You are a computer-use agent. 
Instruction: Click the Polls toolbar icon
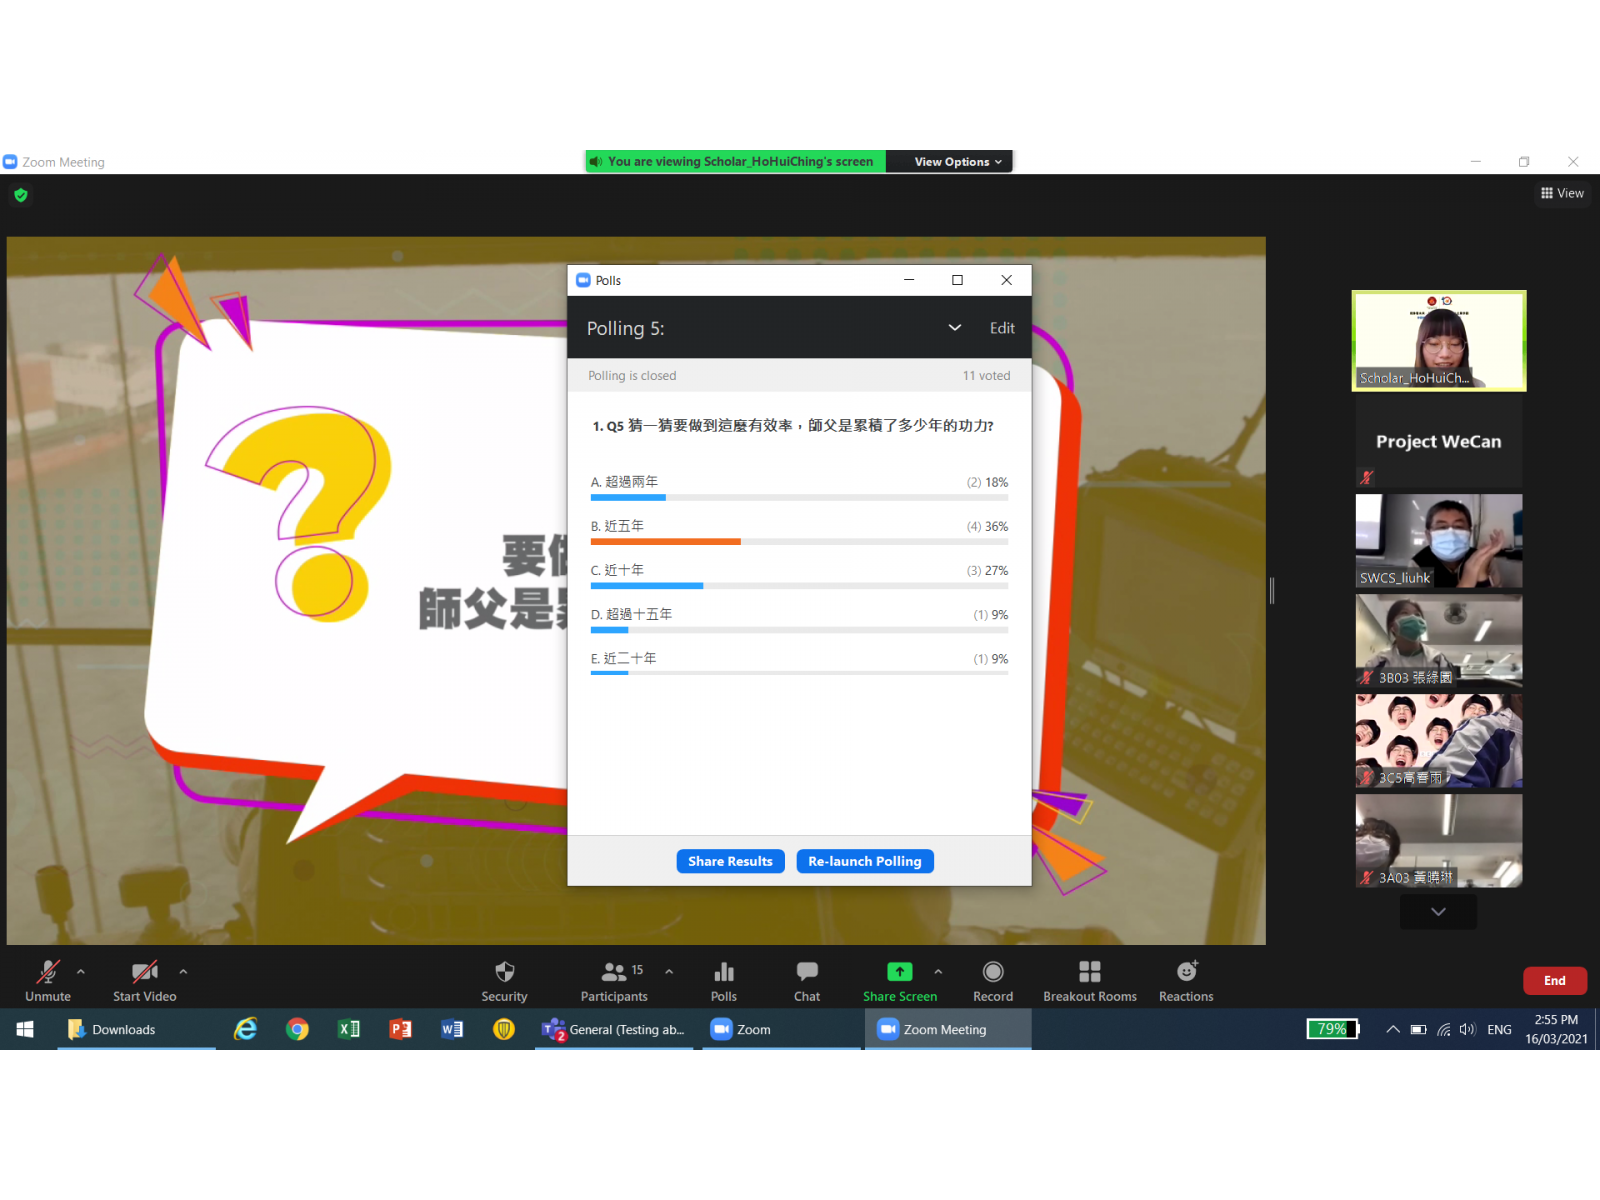coord(724,972)
